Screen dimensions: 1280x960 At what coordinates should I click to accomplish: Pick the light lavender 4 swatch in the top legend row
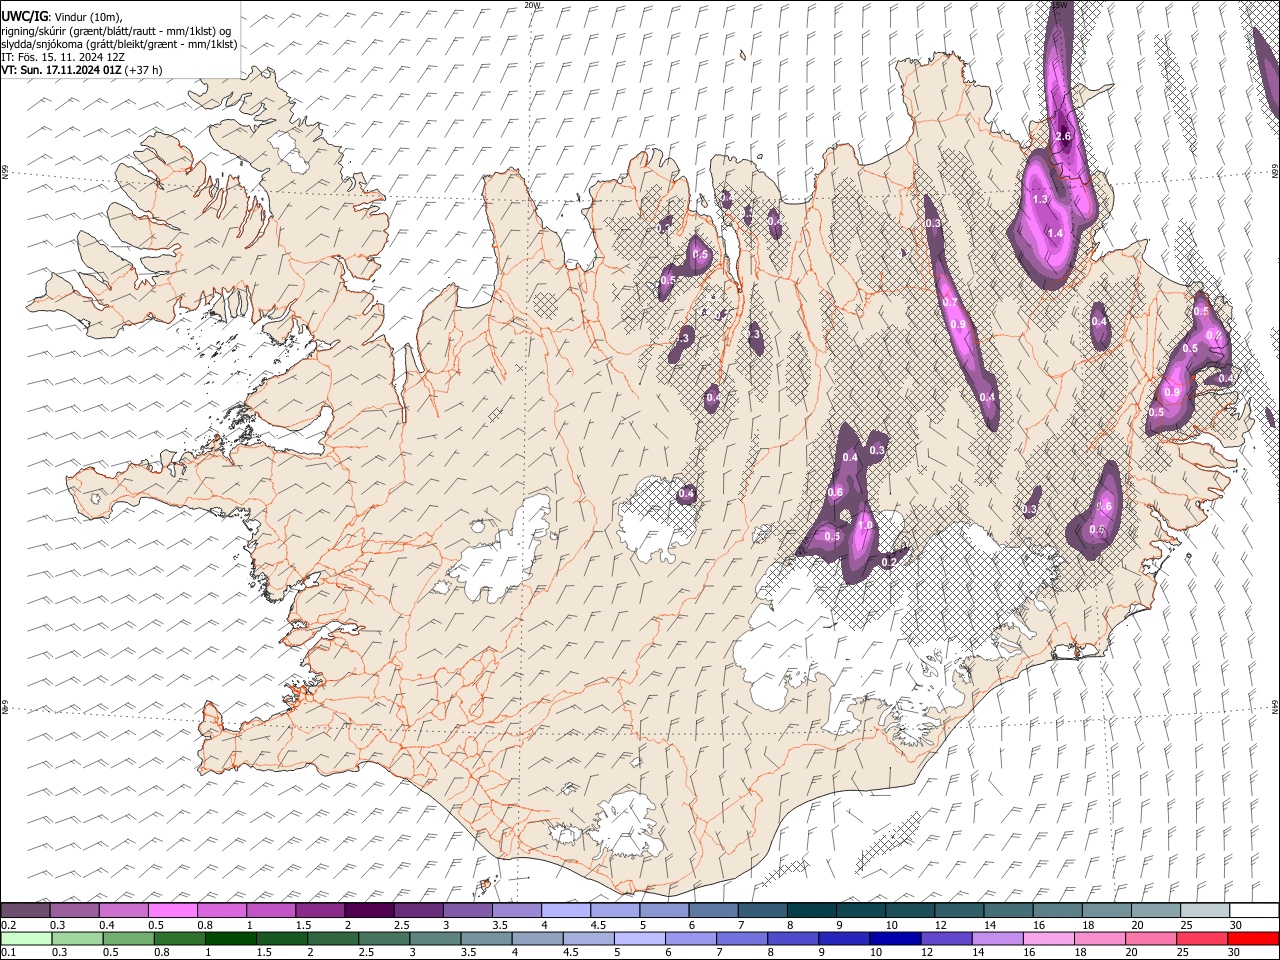[x=566, y=910]
